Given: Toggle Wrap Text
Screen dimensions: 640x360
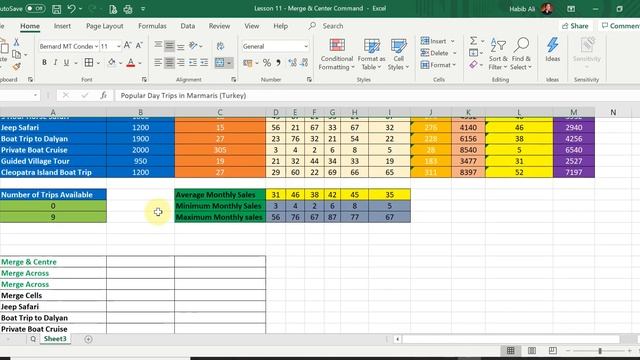Looking at the screenshot, I should (x=220, y=46).
